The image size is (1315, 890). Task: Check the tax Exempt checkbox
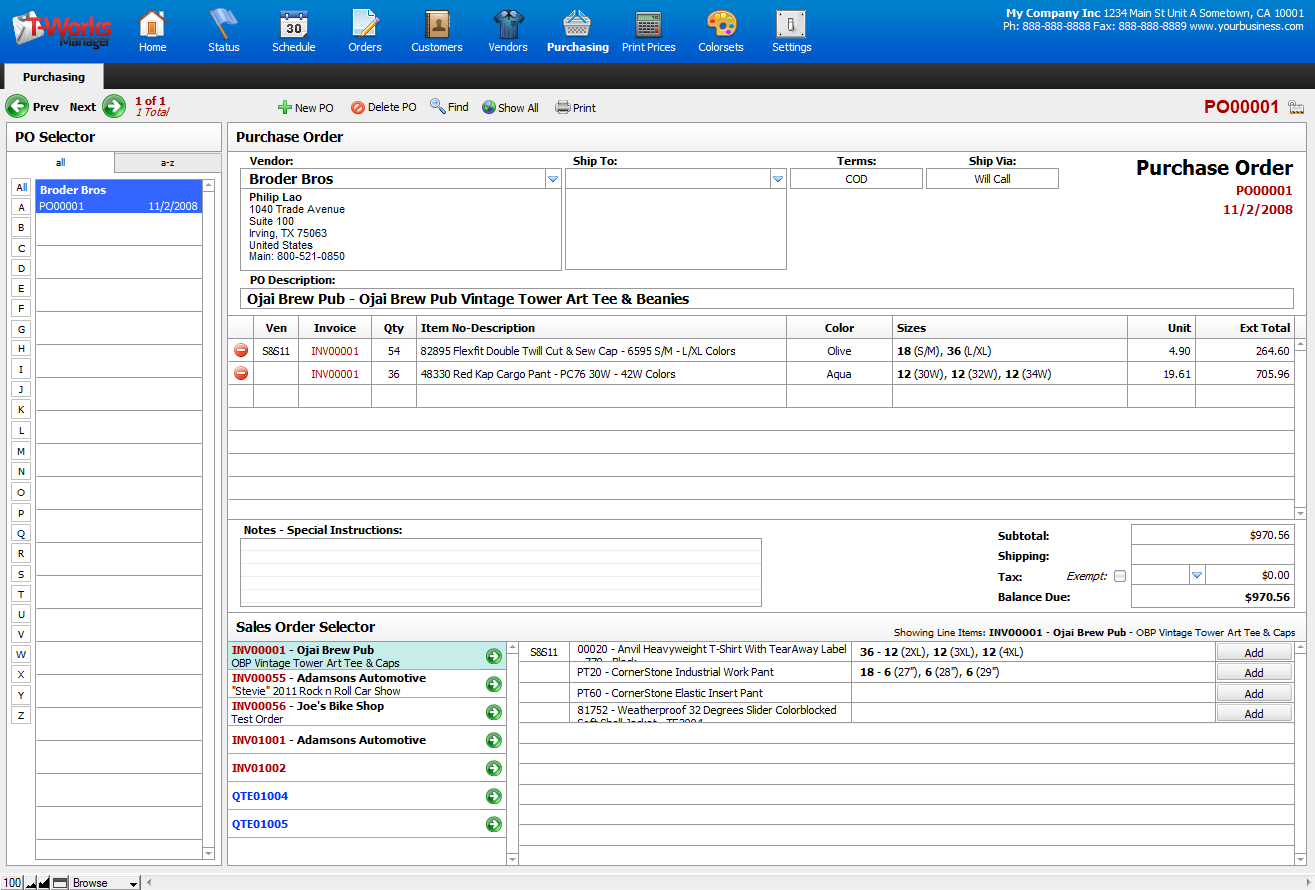(x=1120, y=576)
